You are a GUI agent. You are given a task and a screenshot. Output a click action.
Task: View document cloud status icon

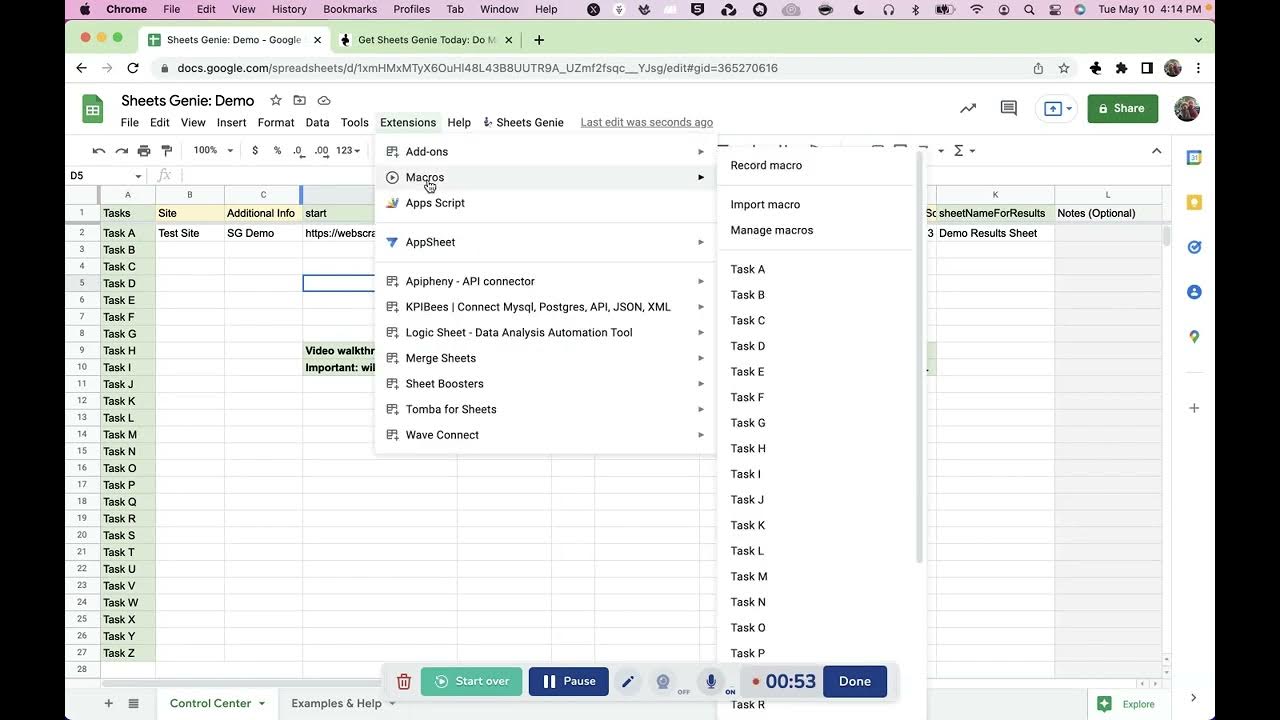click(x=324, y=100)
